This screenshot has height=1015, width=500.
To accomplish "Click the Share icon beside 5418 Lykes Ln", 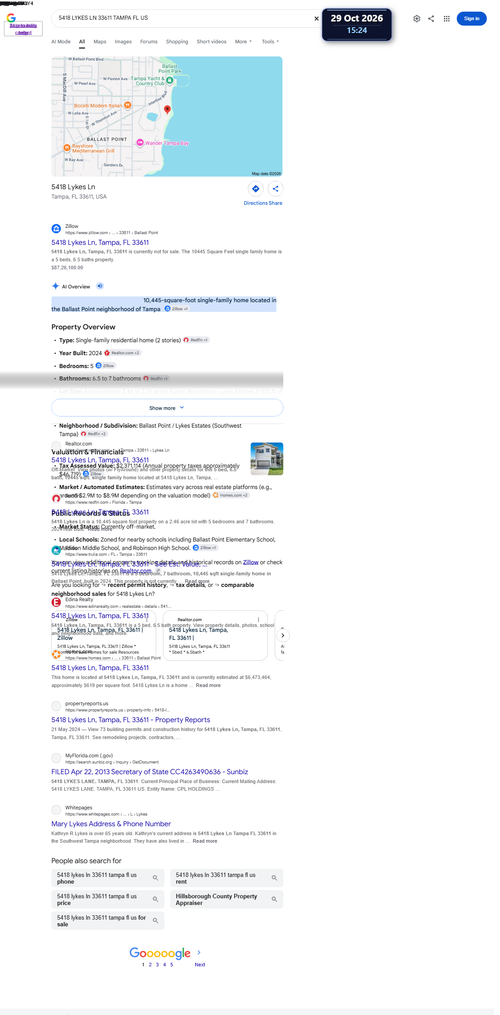I will [275, 188].
